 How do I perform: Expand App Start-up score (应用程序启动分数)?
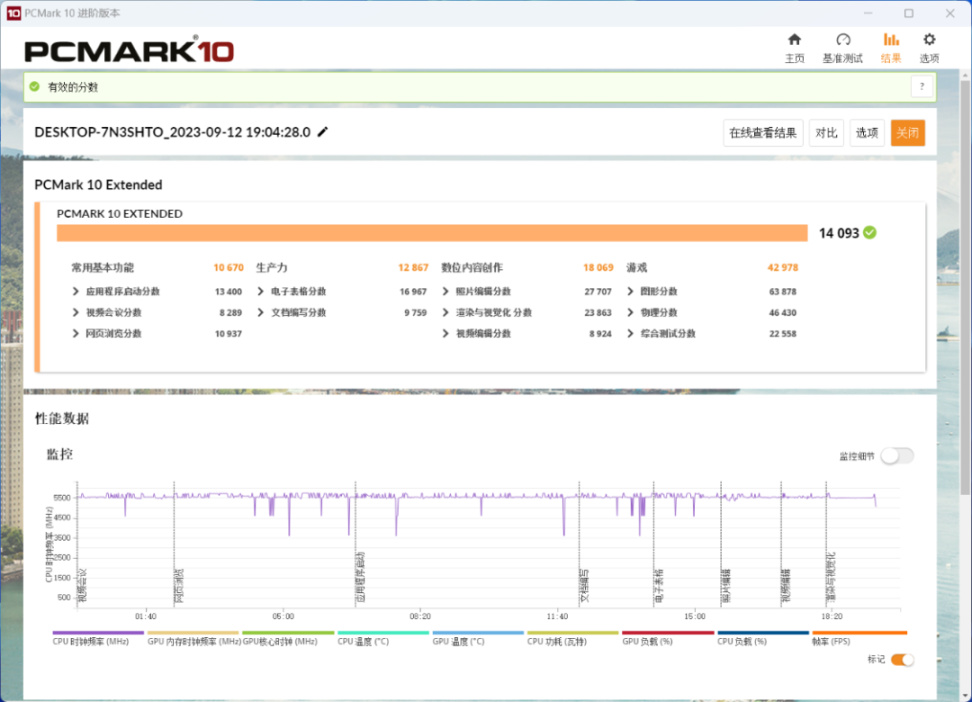76,291
